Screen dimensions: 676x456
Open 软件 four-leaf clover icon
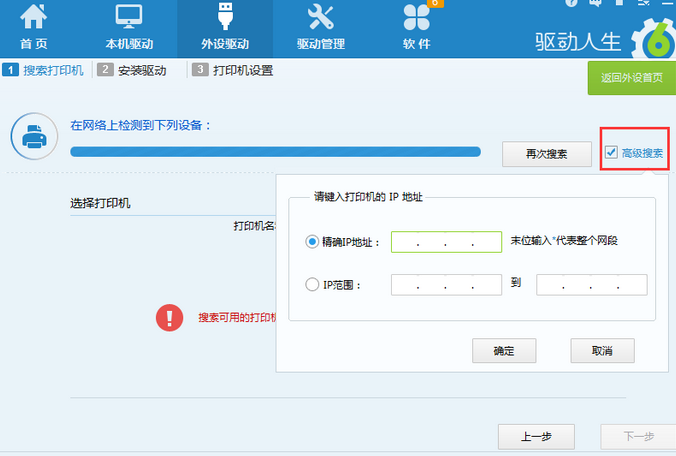pyautogui.click(x=416, y=18)
